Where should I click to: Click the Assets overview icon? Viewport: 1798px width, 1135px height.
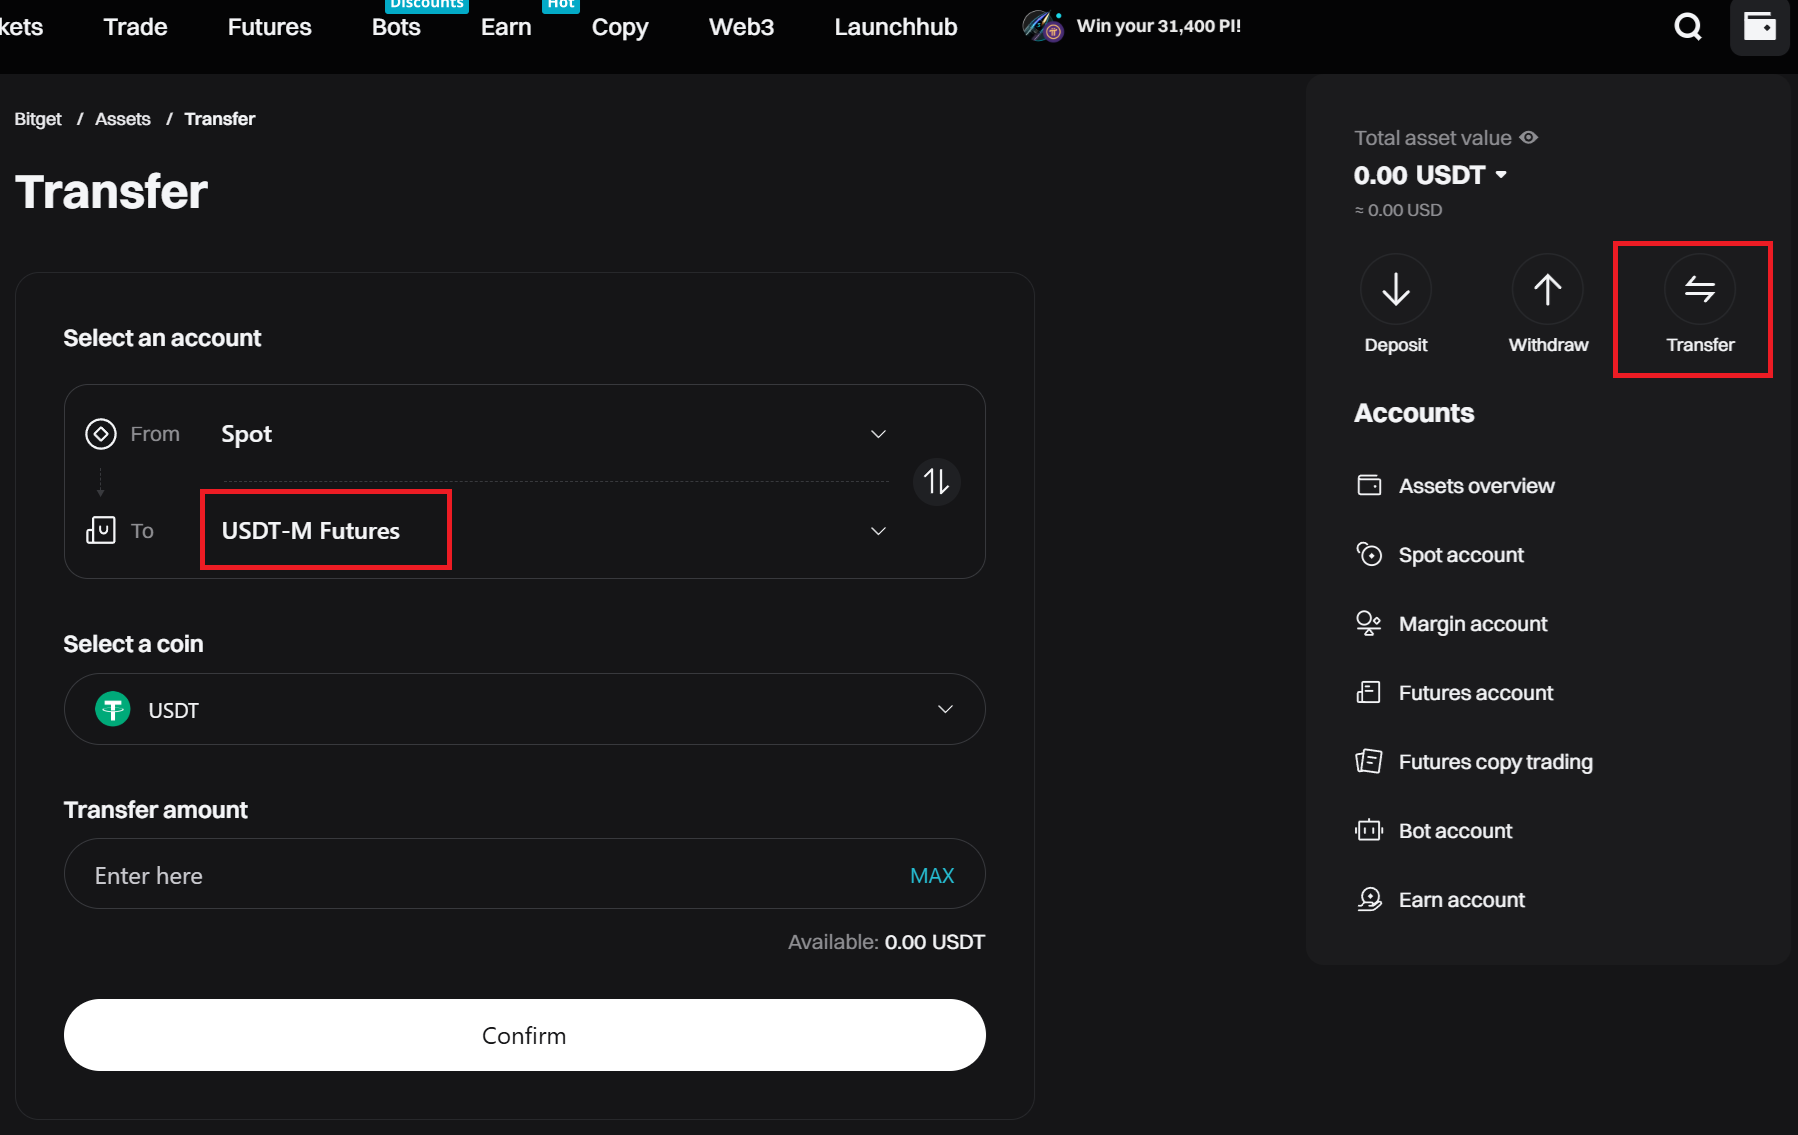(x=1369, y=485)
